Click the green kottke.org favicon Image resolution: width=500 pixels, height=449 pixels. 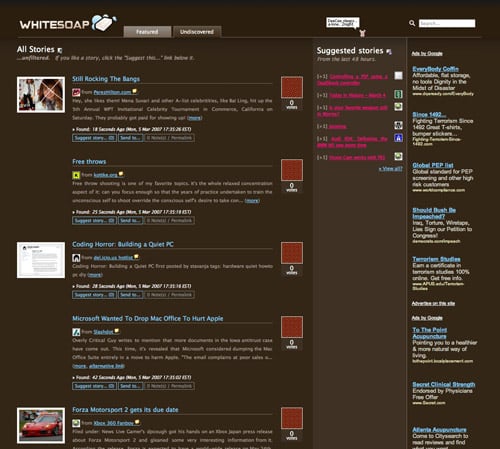[76, 175]
